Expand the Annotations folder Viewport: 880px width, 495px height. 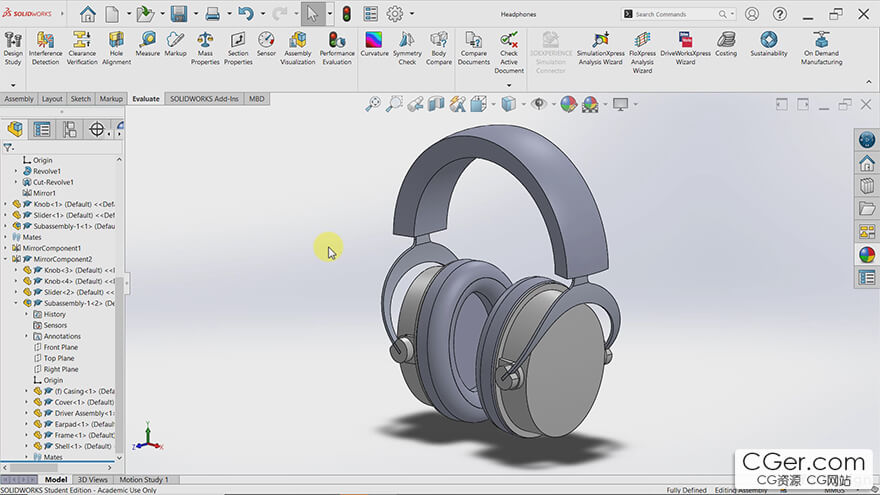click(x=26, y=336)
